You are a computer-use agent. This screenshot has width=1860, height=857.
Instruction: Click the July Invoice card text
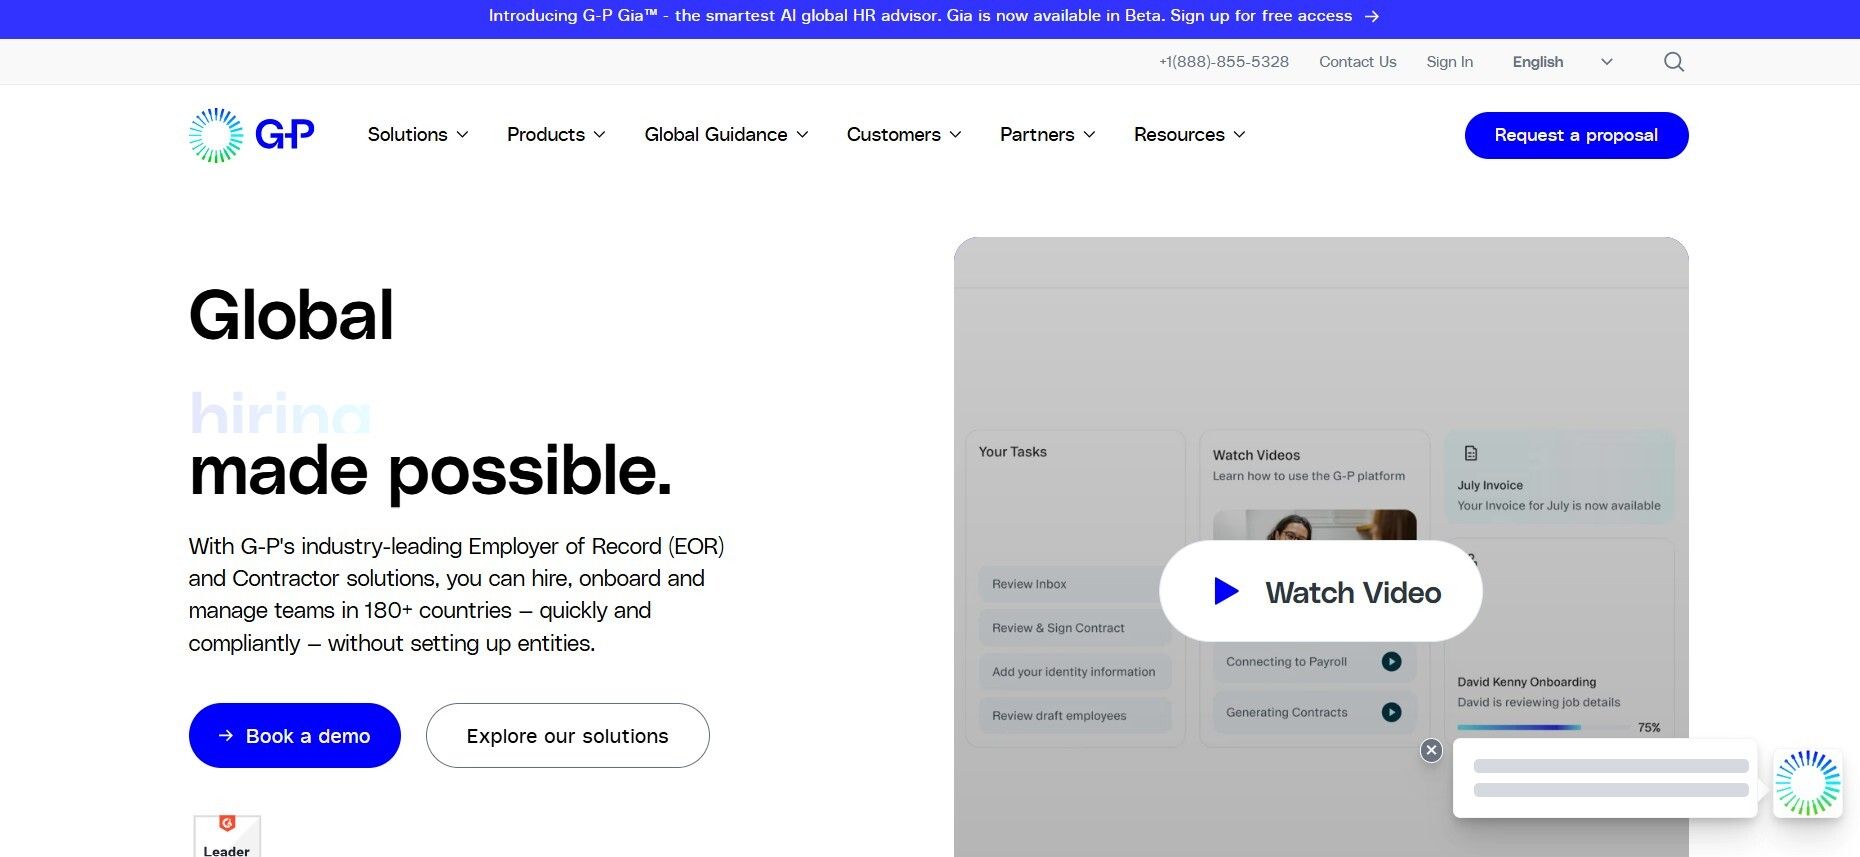(1558, 495)
